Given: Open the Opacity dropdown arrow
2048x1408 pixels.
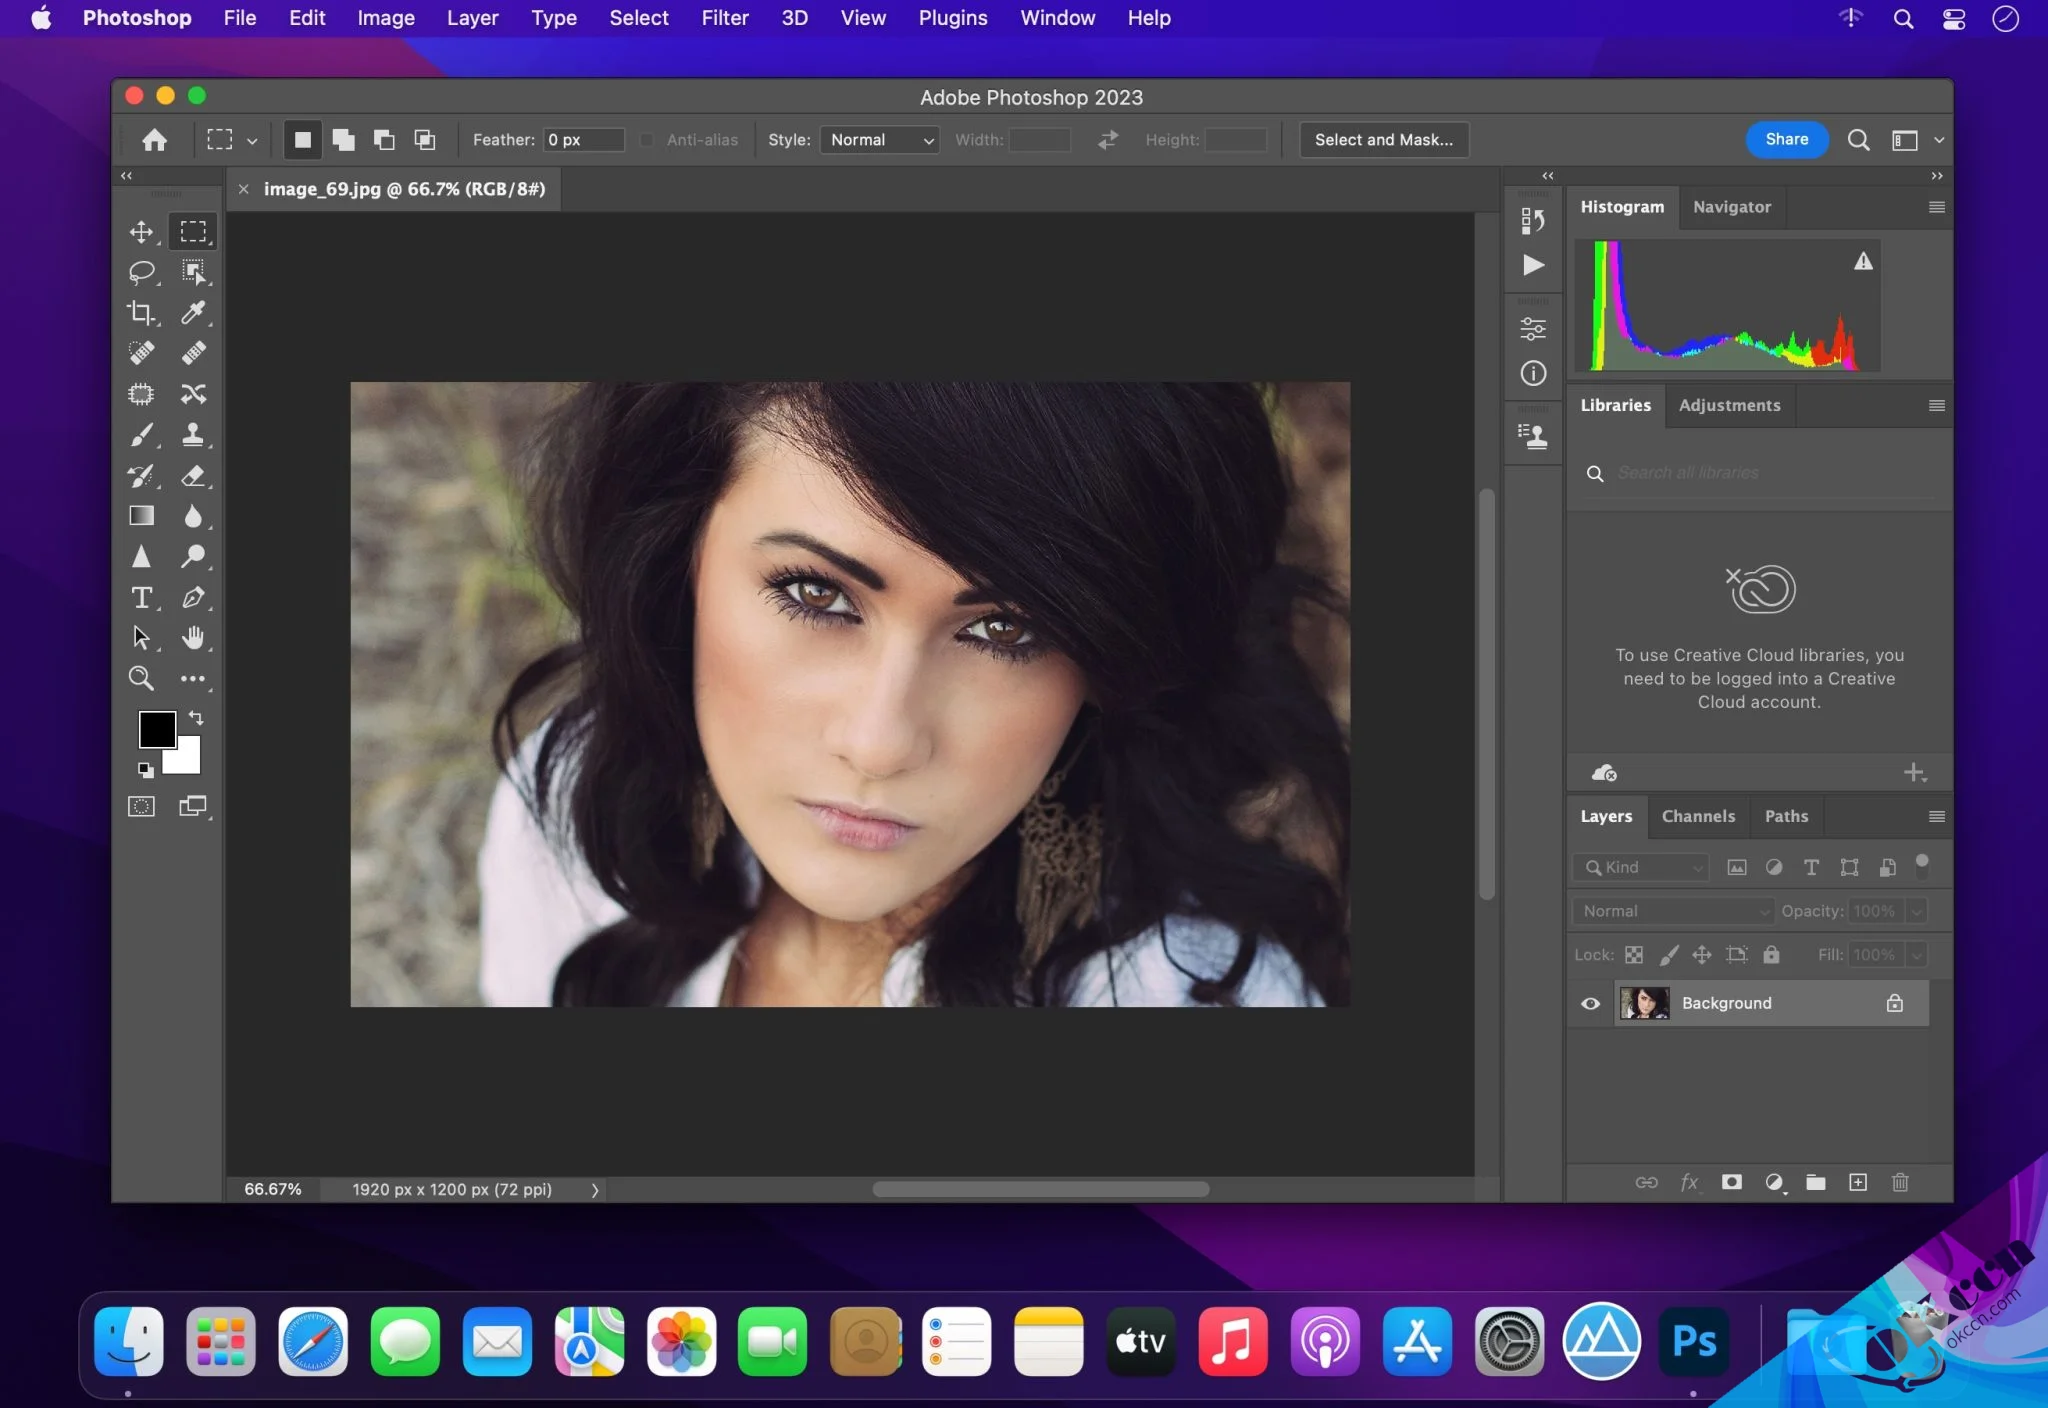Looking at the screenshot, I should (x=1916, y=911).
